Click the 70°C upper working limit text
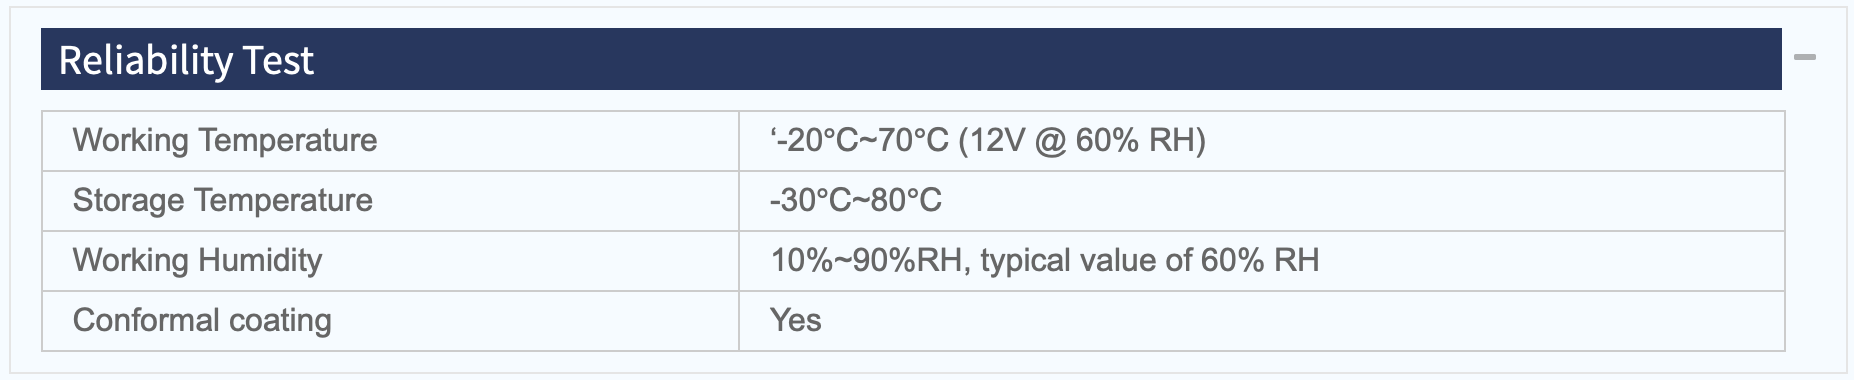The height and width of the screenshot is (380, 1854). pyautogui.click(x=912, y=140)
